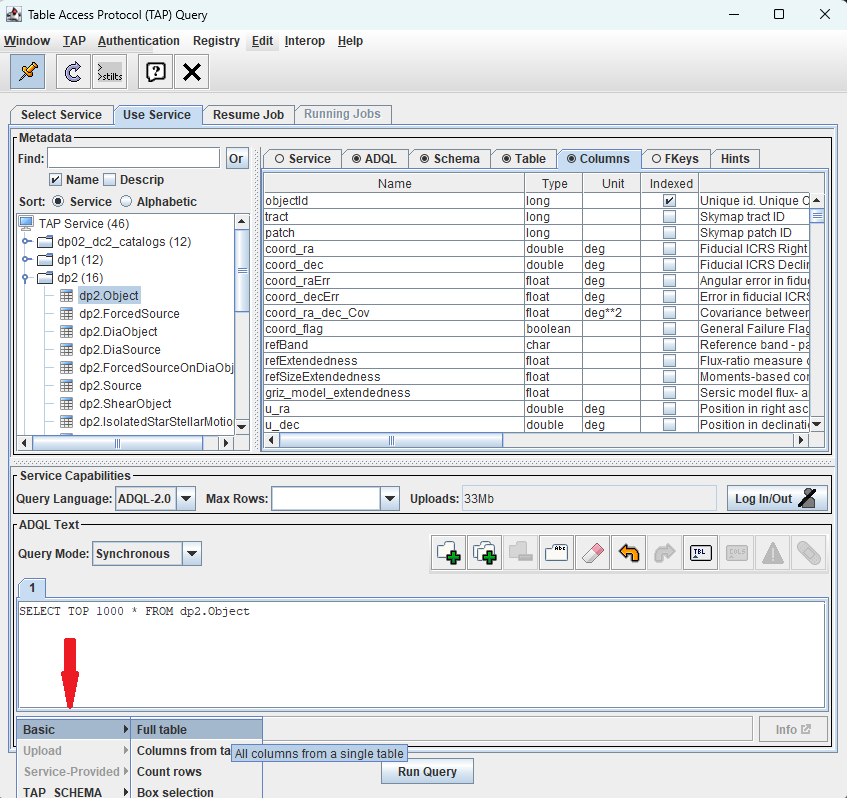The image size is (847, 798).
Task: Open the Window menu
Action: [27, 41]
